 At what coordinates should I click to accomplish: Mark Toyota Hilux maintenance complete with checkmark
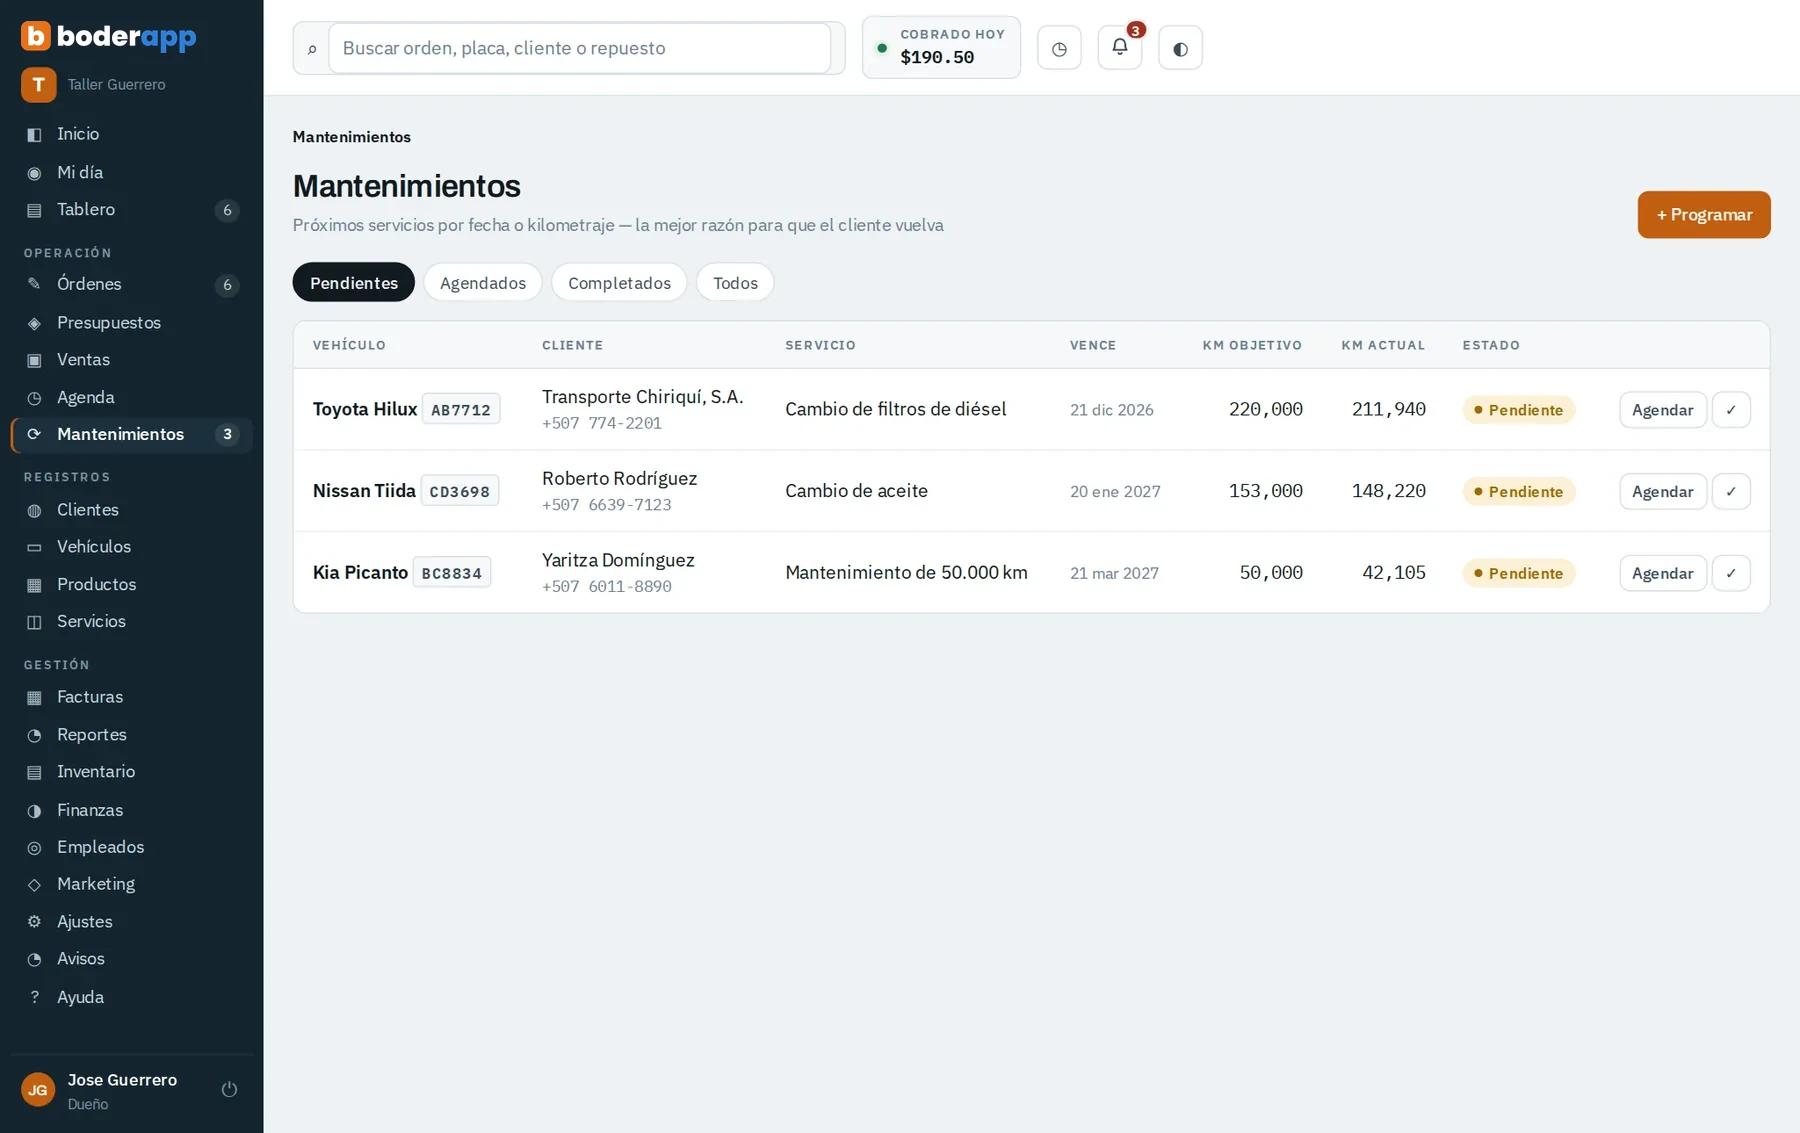click(1731, 410)
